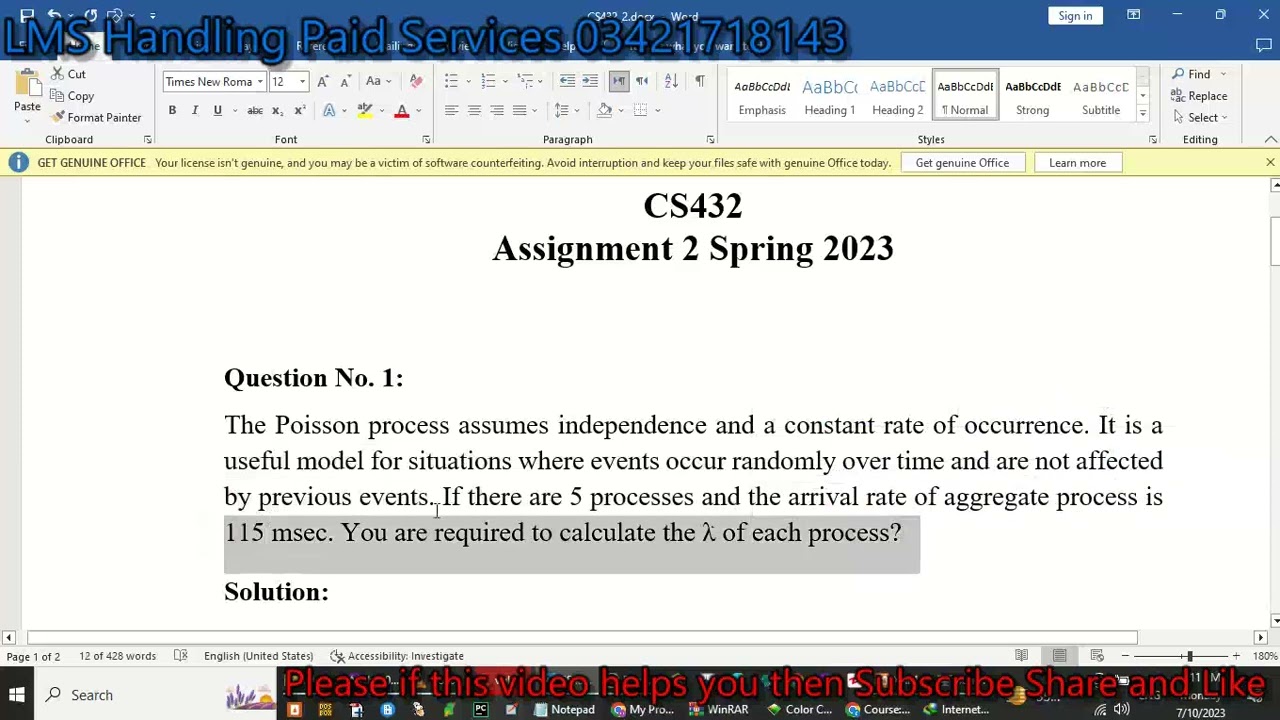The height and width of the screenshot is (720, 1280).
Task: Click Sign in at the top
Action: coord(1075,16)
